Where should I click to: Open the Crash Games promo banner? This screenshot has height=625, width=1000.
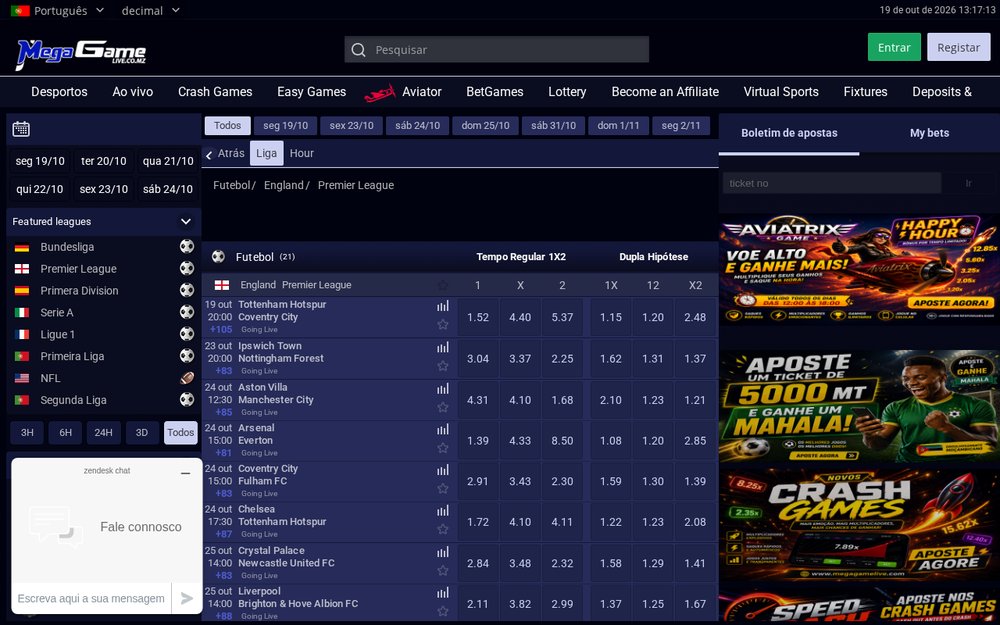pos(858,524)
